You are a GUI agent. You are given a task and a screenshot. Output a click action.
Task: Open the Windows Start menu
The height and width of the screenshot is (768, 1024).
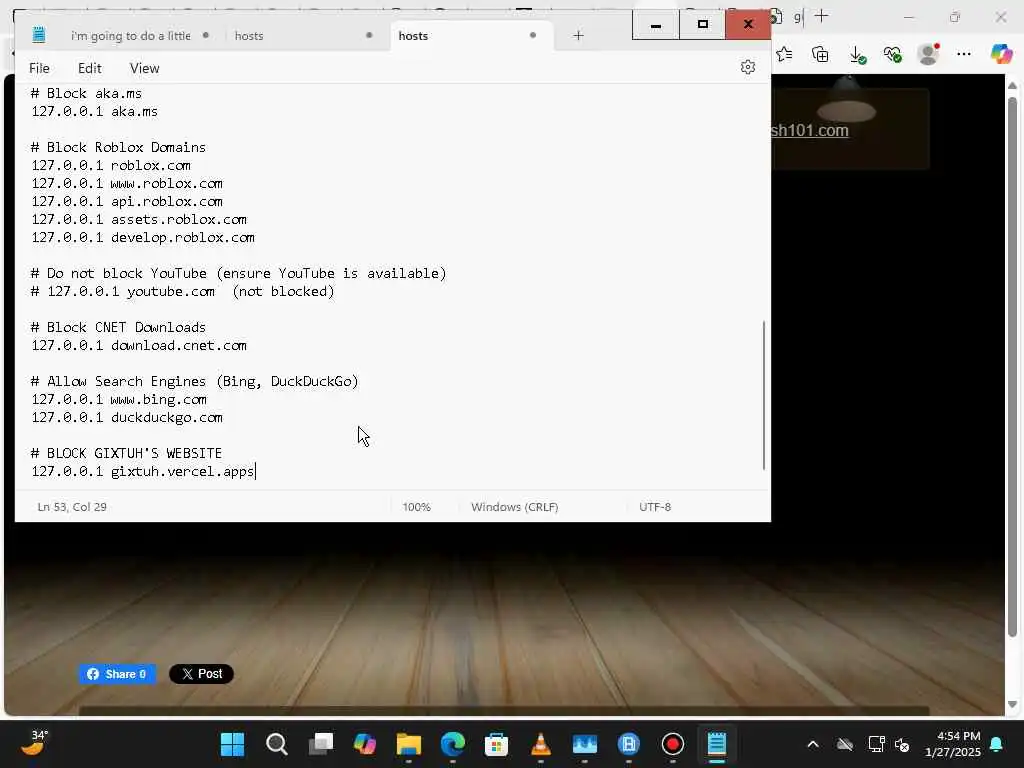[x=232, y=744]
